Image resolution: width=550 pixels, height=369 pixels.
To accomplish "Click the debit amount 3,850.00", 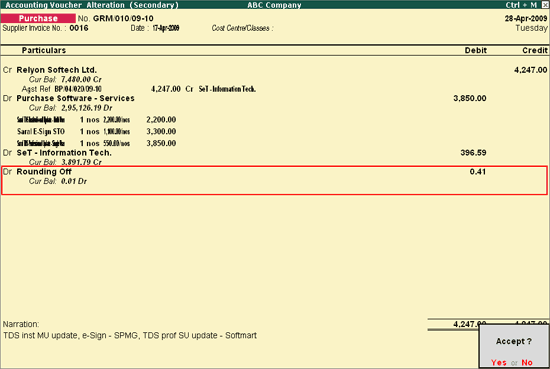I will pyautogui.click(x=470, y=98).
